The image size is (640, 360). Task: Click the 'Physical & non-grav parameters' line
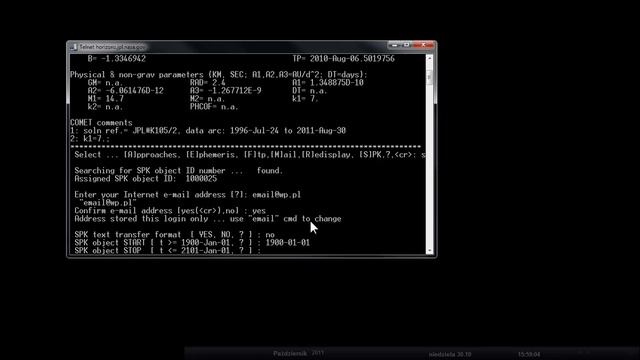click(219, 75)
